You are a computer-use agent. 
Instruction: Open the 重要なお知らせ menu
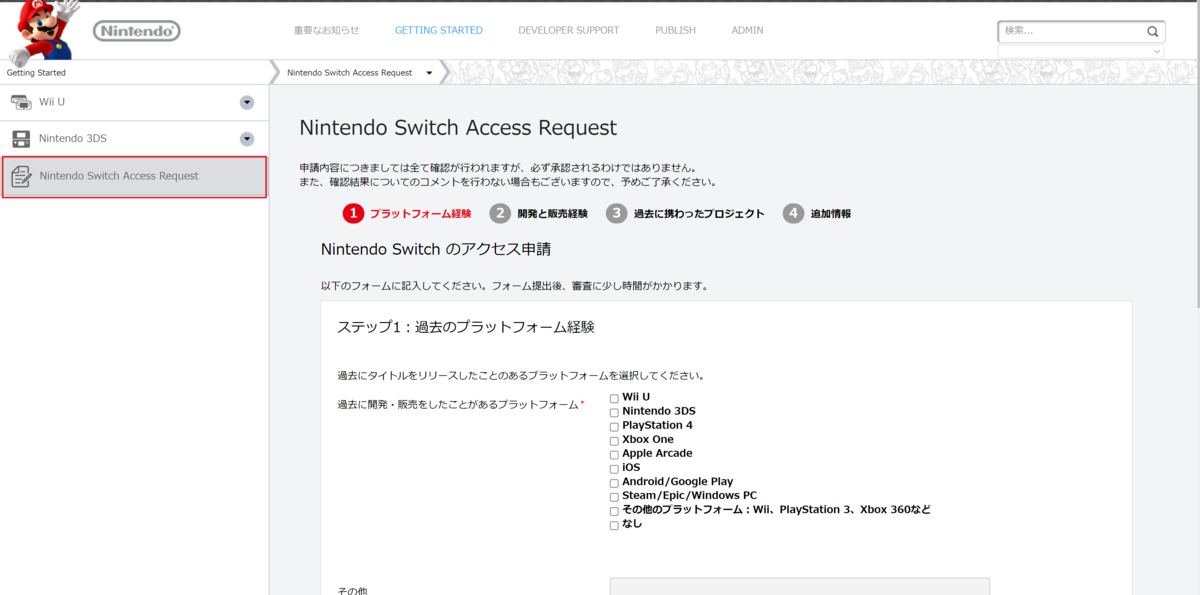[326, 31]
